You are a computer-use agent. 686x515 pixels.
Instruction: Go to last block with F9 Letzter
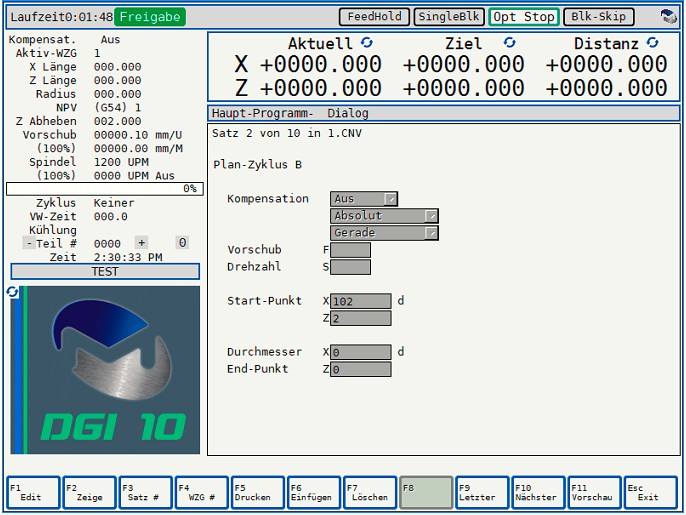coord(482,493)
